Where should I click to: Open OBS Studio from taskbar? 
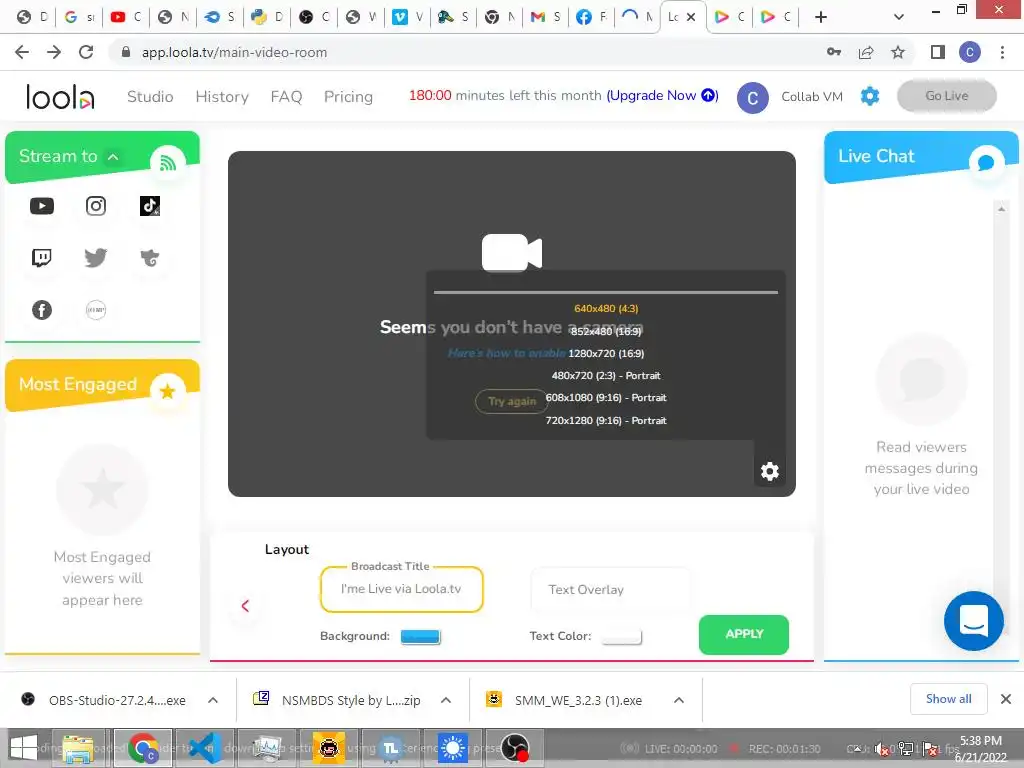tap(515, 748)
